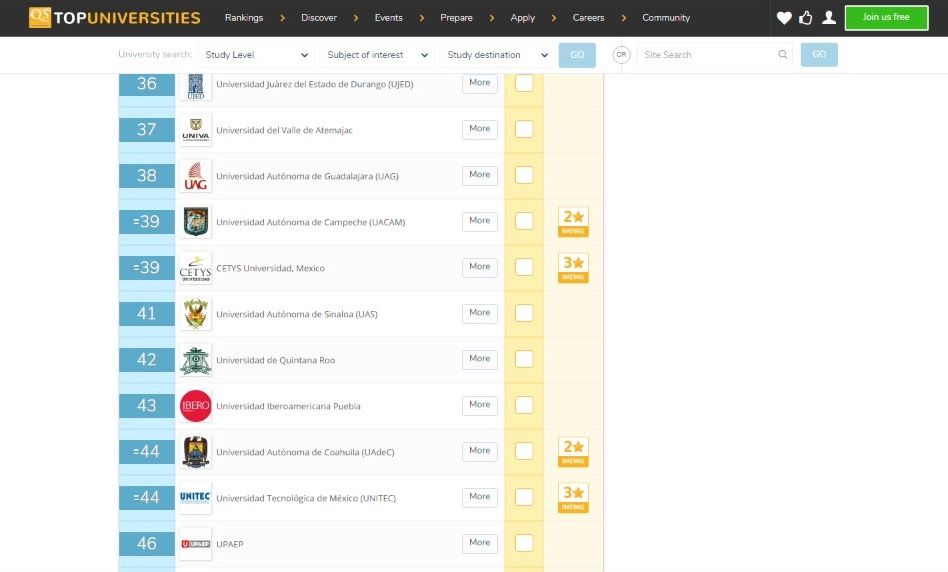Click GO next to Study destination
Screen dimensions: 948x572
[x=577, y=54]
